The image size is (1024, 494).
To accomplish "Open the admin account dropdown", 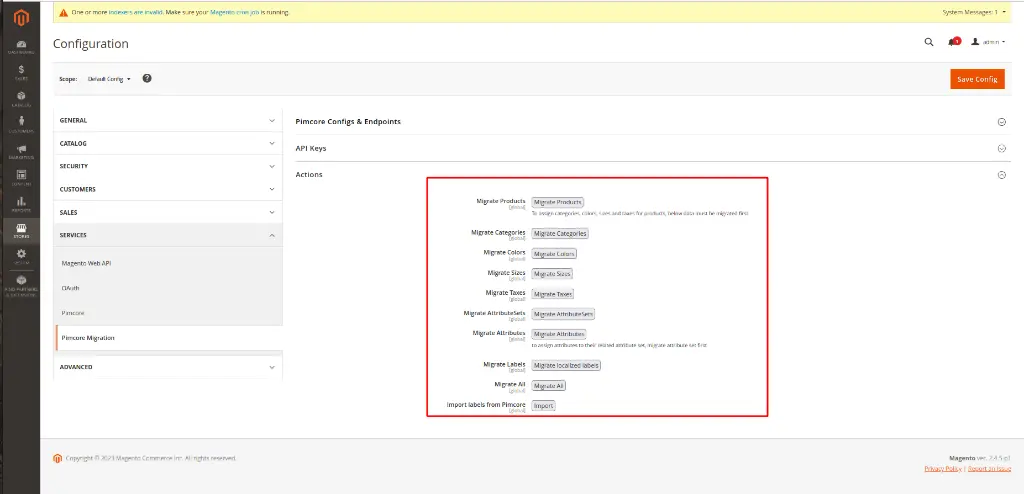I will (x=986, y=42).
